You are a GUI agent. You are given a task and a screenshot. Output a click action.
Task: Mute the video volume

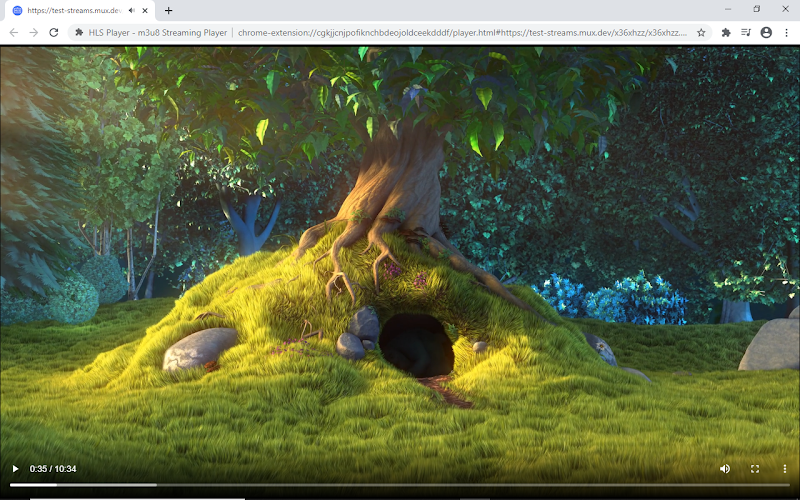(x=724, y=468)
